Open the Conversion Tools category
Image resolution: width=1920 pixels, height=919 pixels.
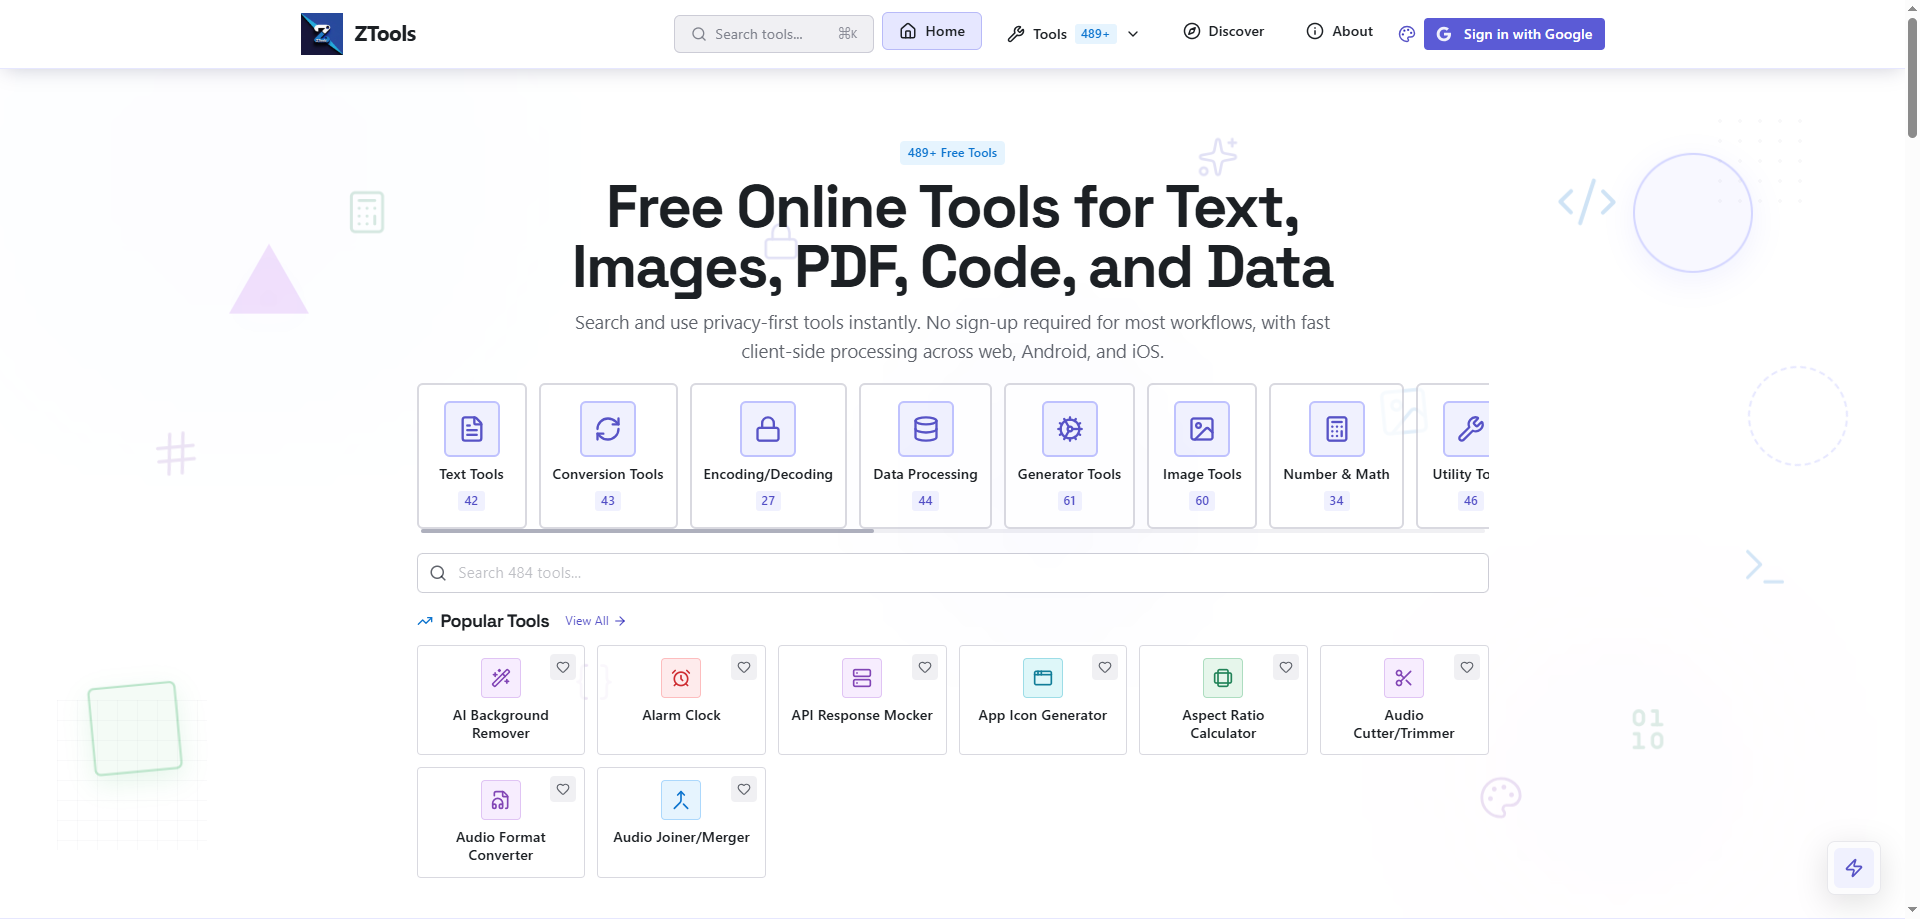(x=607, y=455)
